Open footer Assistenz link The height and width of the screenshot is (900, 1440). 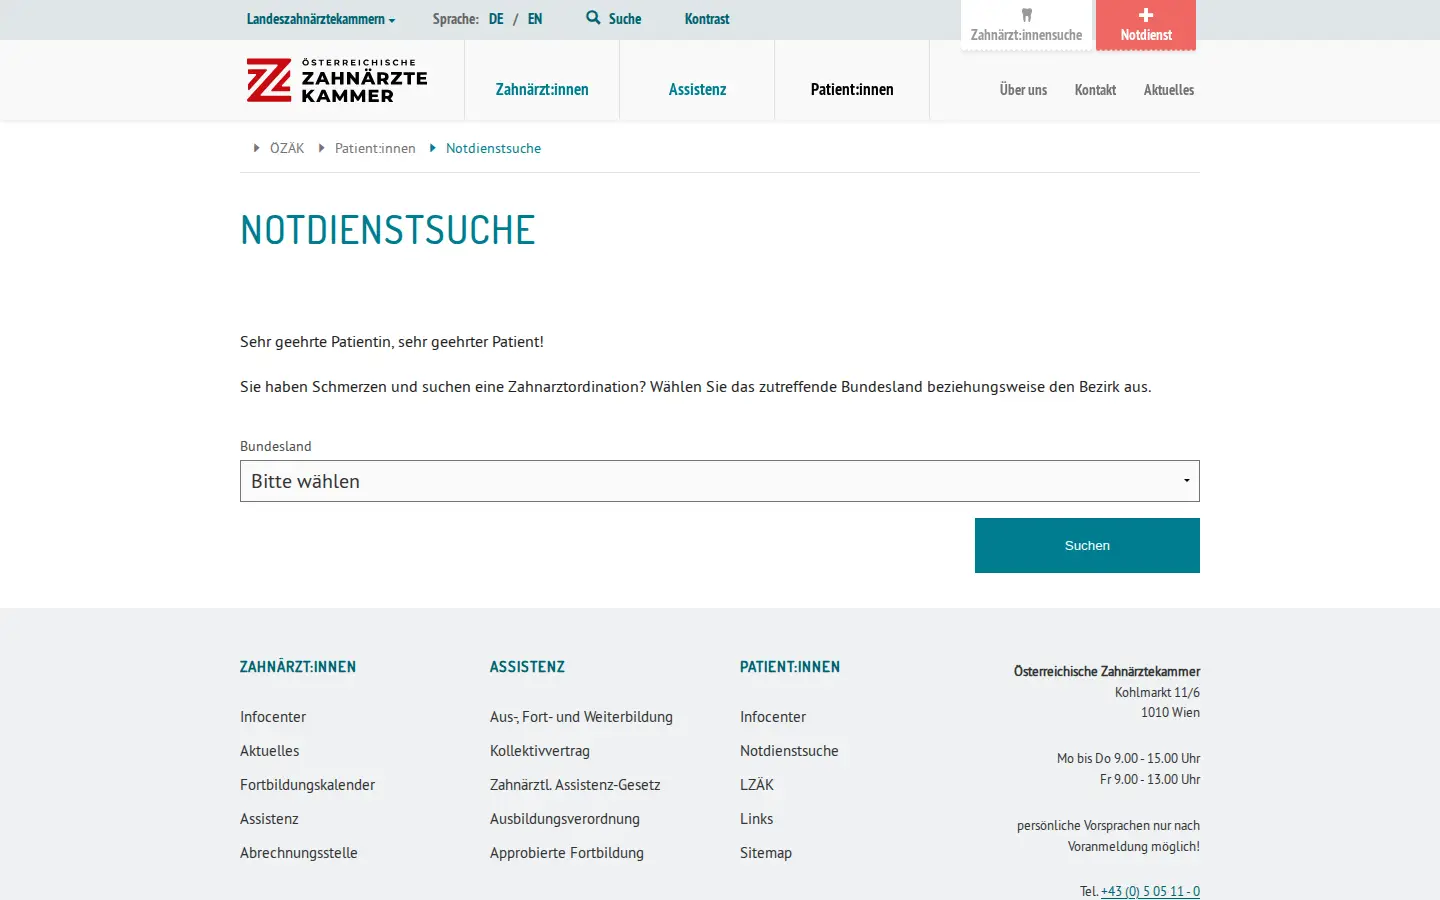click(269, 819)
